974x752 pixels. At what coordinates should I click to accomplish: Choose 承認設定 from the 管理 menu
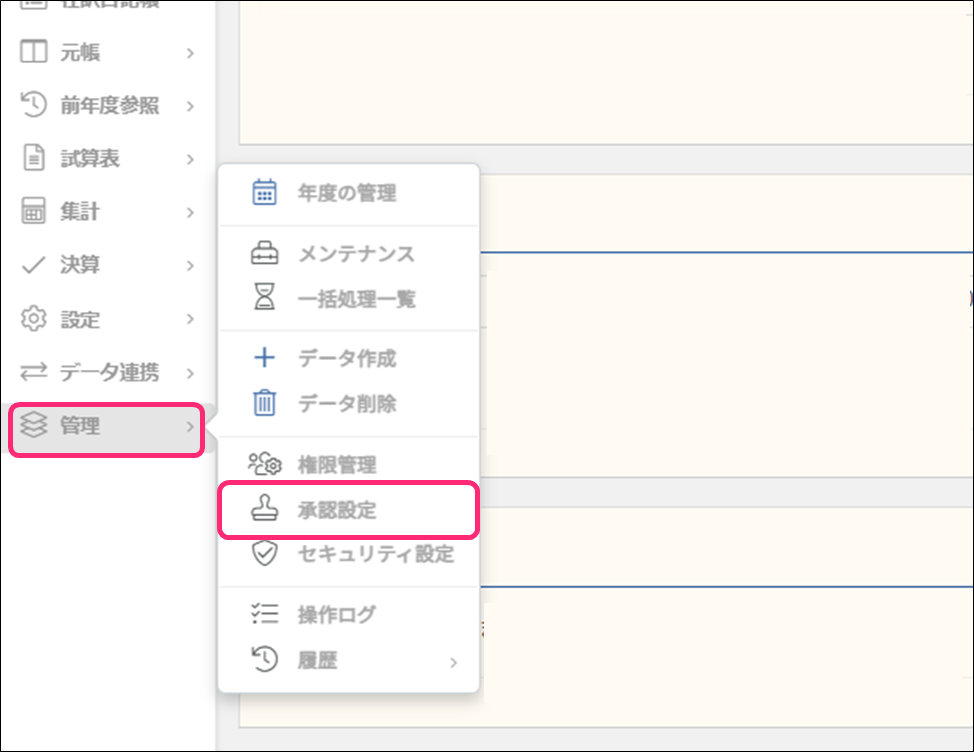[337, 510]
